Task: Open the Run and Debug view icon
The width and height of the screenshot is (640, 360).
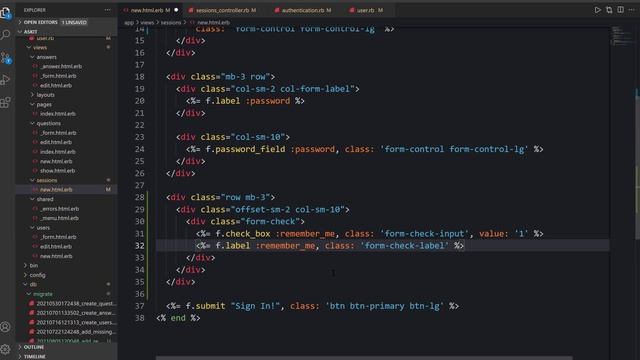Action: click(x=6, y=80)
